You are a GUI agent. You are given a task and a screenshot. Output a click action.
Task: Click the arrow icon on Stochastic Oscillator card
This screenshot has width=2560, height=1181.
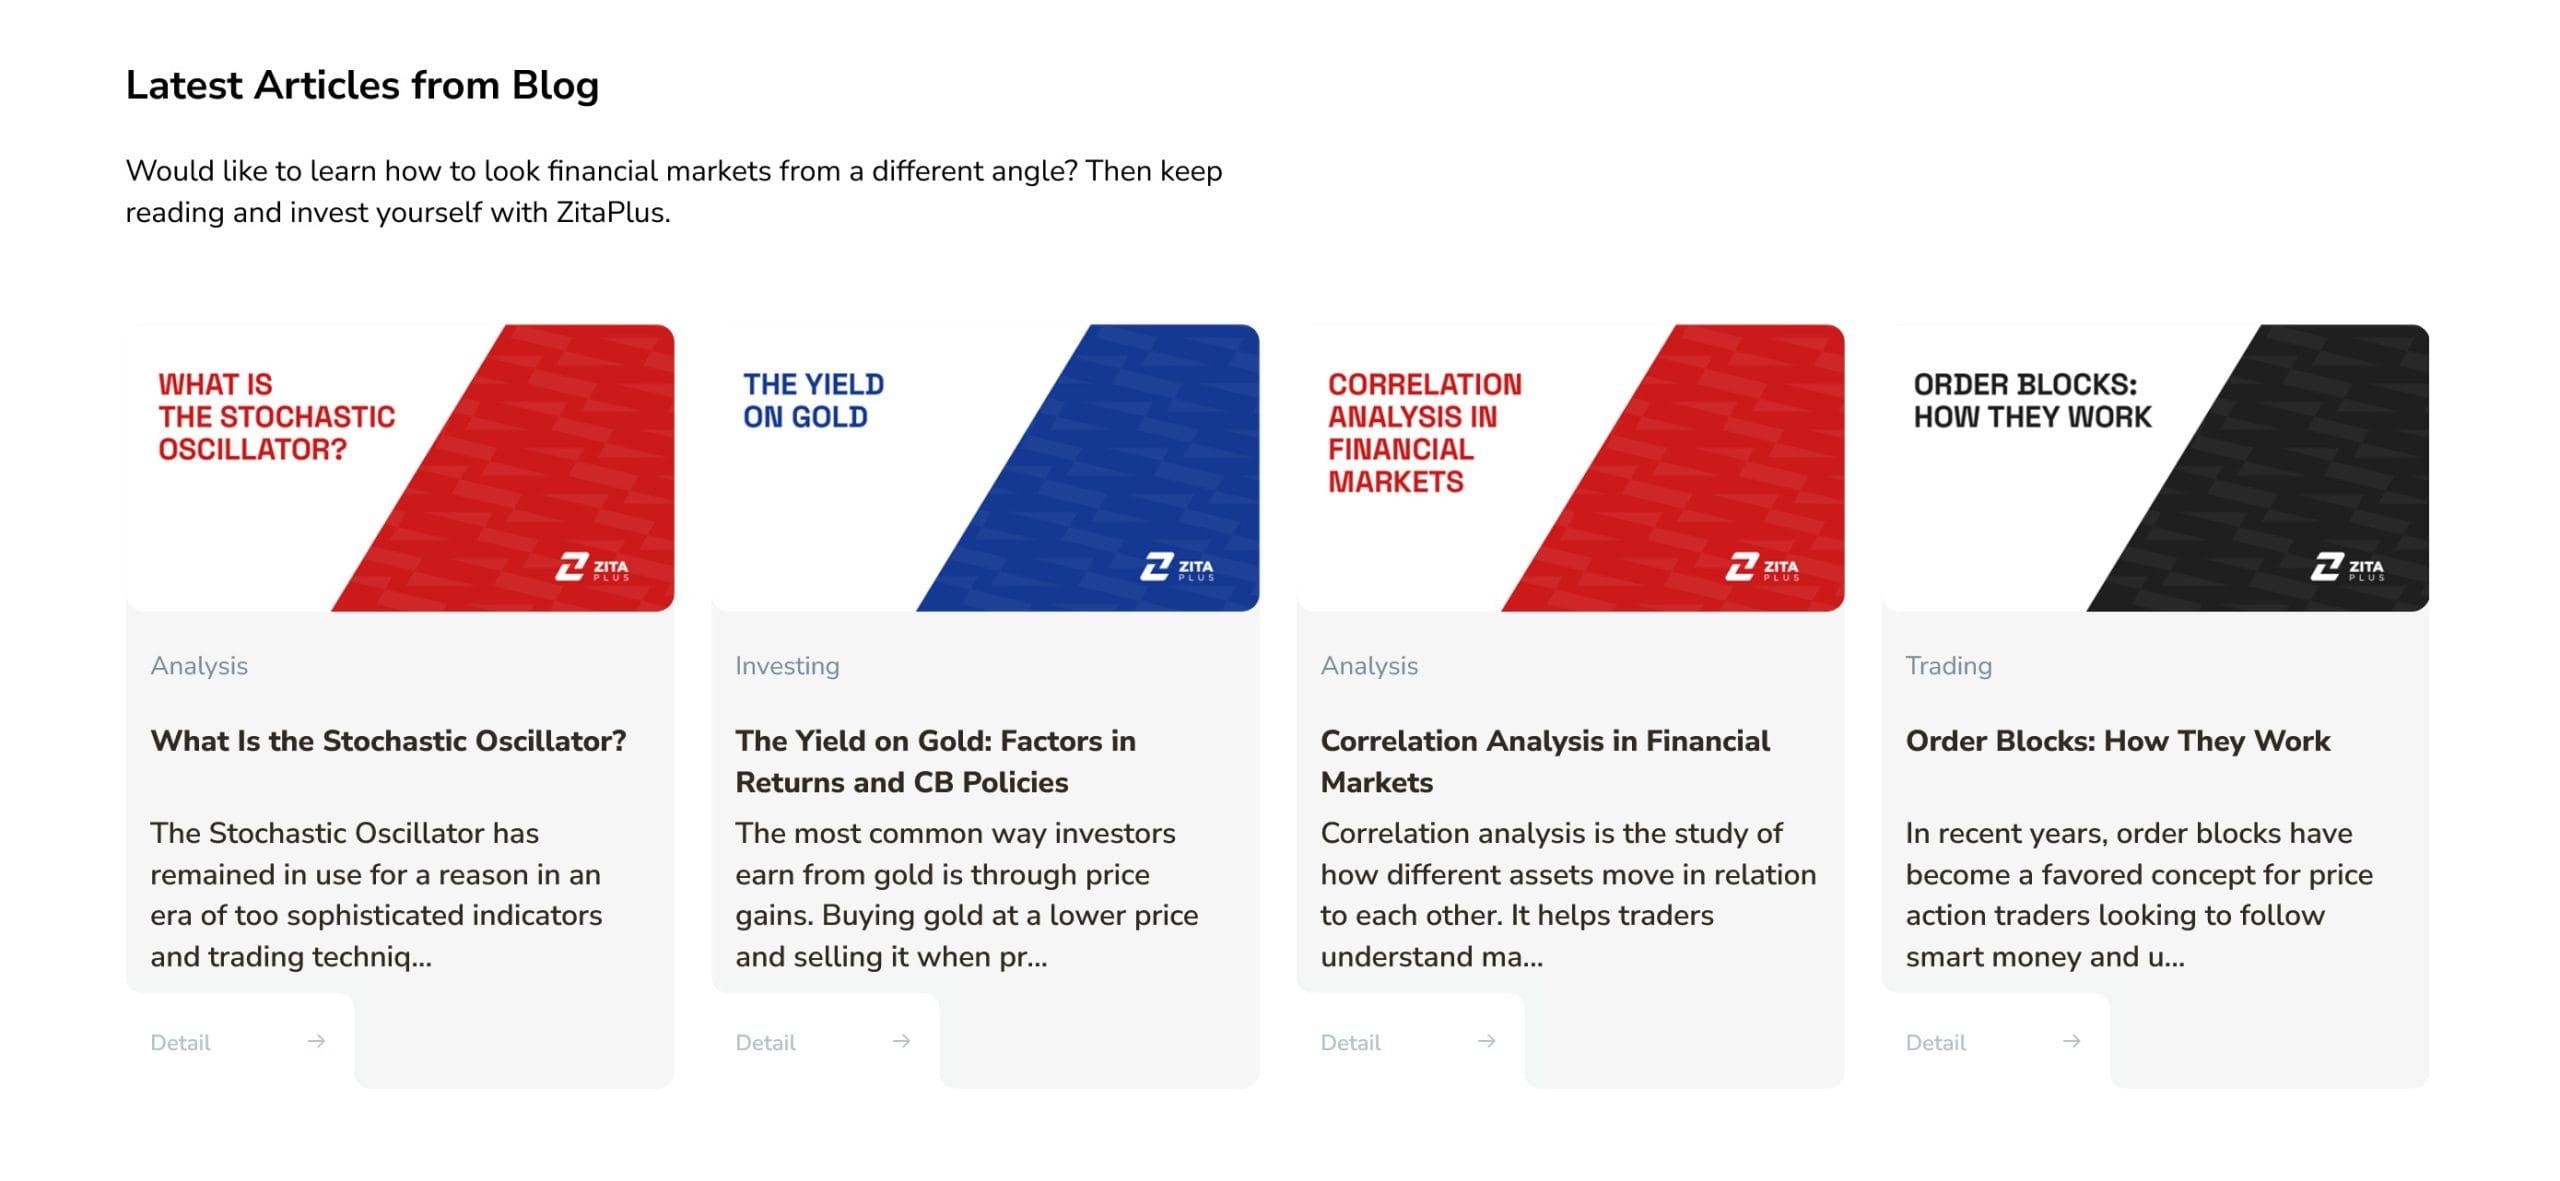pyautogui.click(x=316, y=1041)
